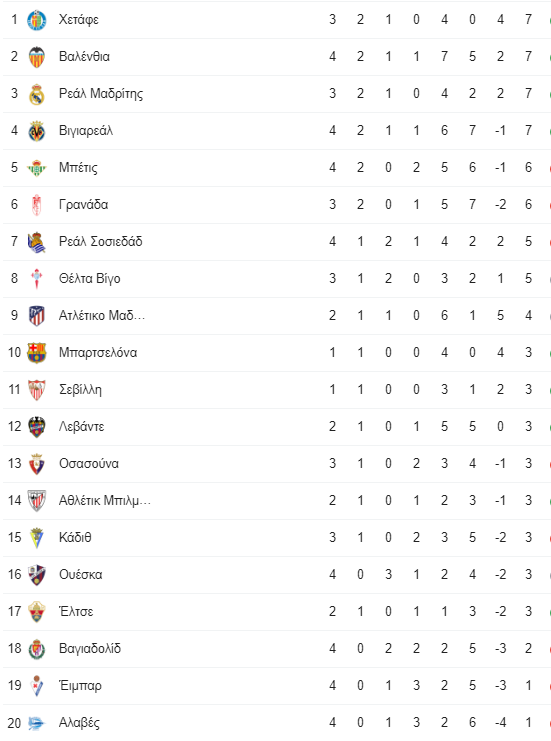Open the Ουέσκα team row
551x741 pixels.
276,575
